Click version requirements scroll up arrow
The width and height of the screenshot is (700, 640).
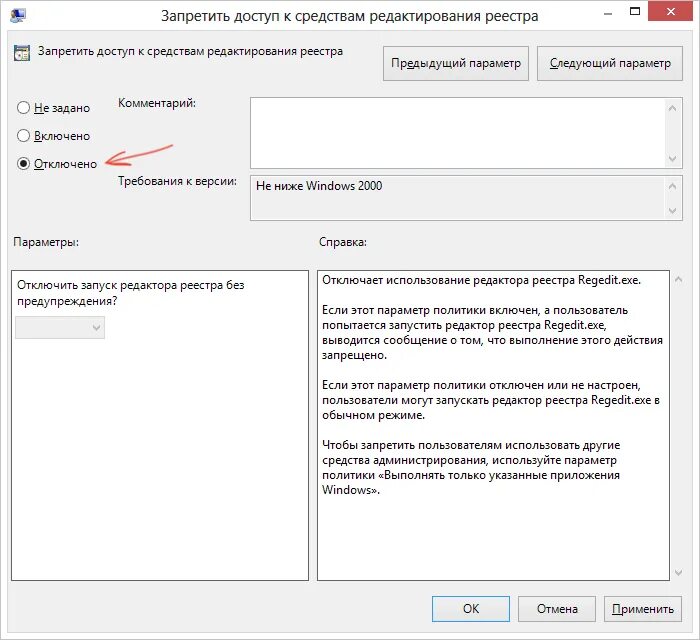point(673,186)
